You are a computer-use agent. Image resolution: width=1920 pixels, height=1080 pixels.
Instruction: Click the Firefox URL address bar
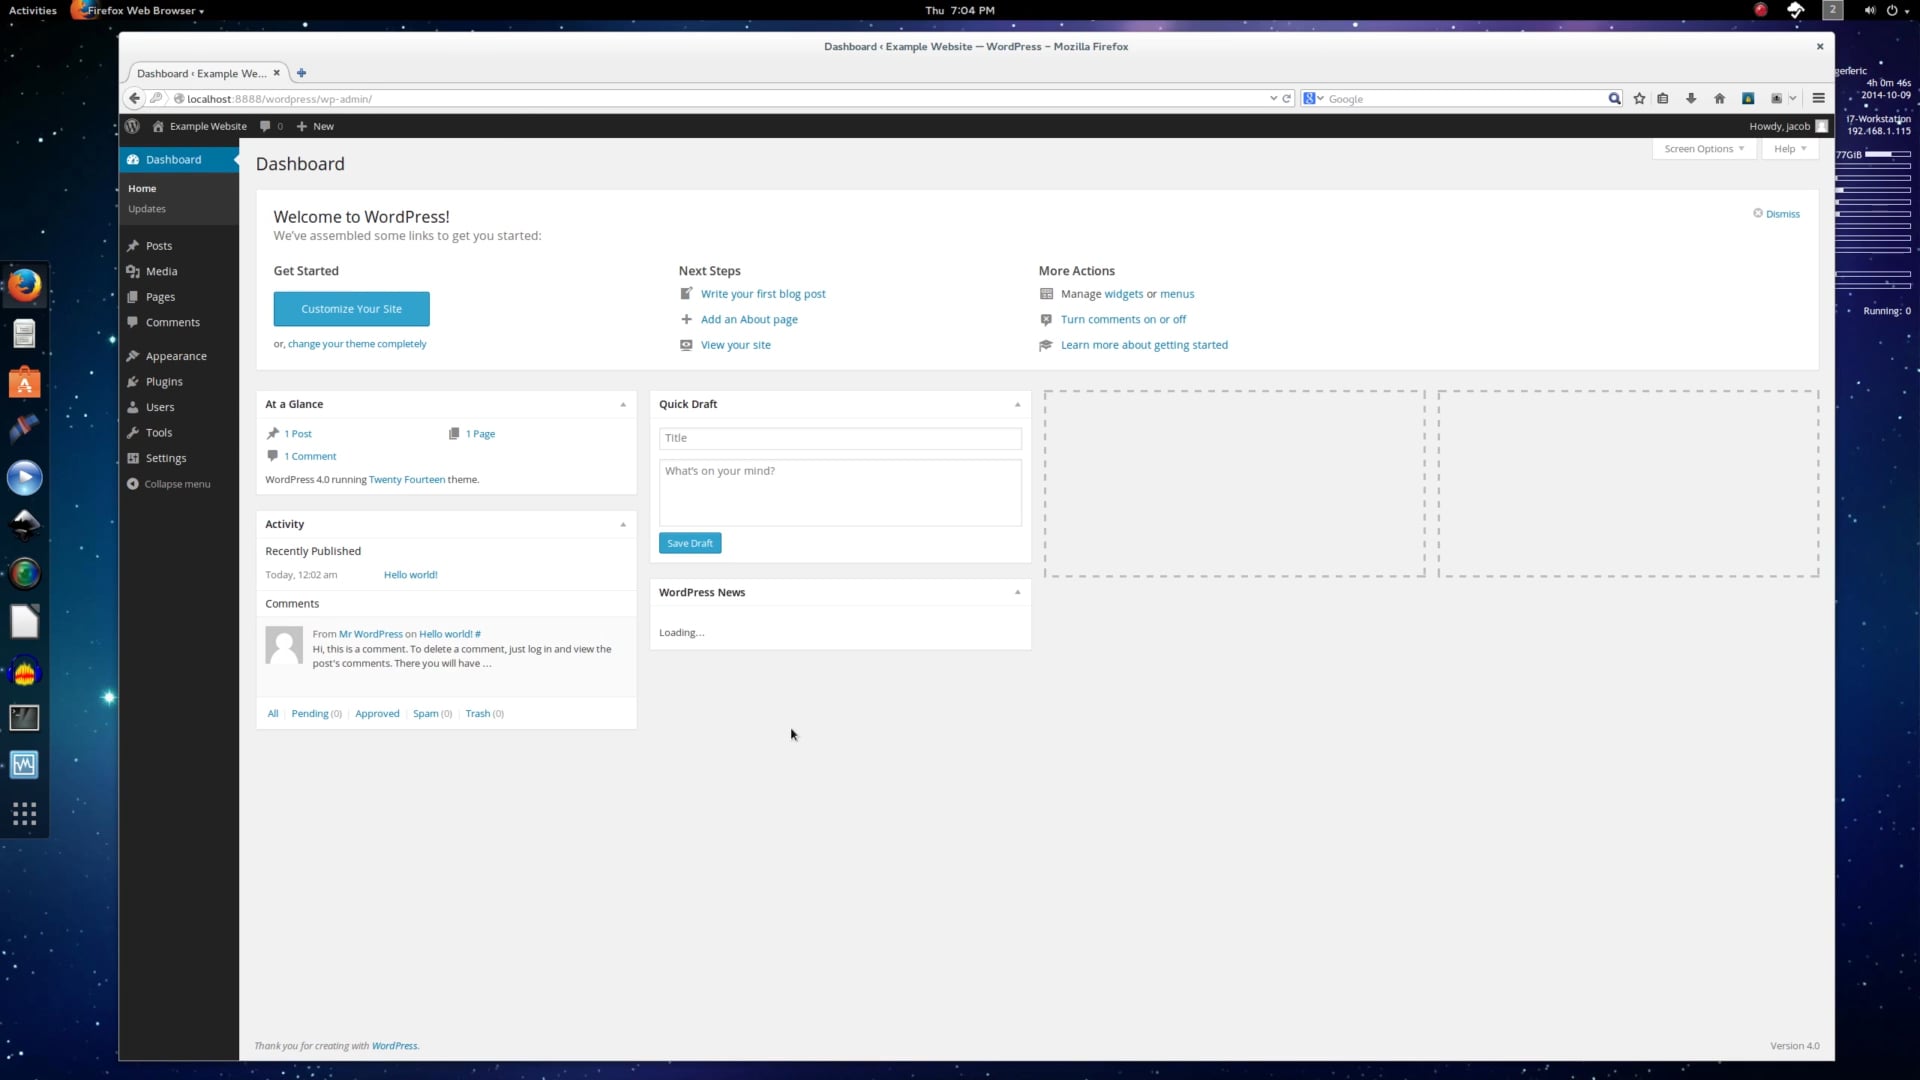[x=720, y=99]
